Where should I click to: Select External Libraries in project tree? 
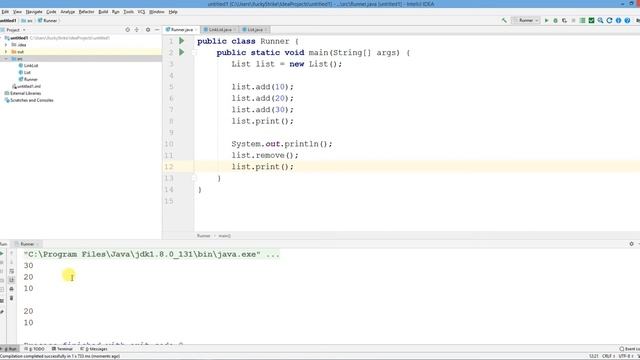point(23,93)
